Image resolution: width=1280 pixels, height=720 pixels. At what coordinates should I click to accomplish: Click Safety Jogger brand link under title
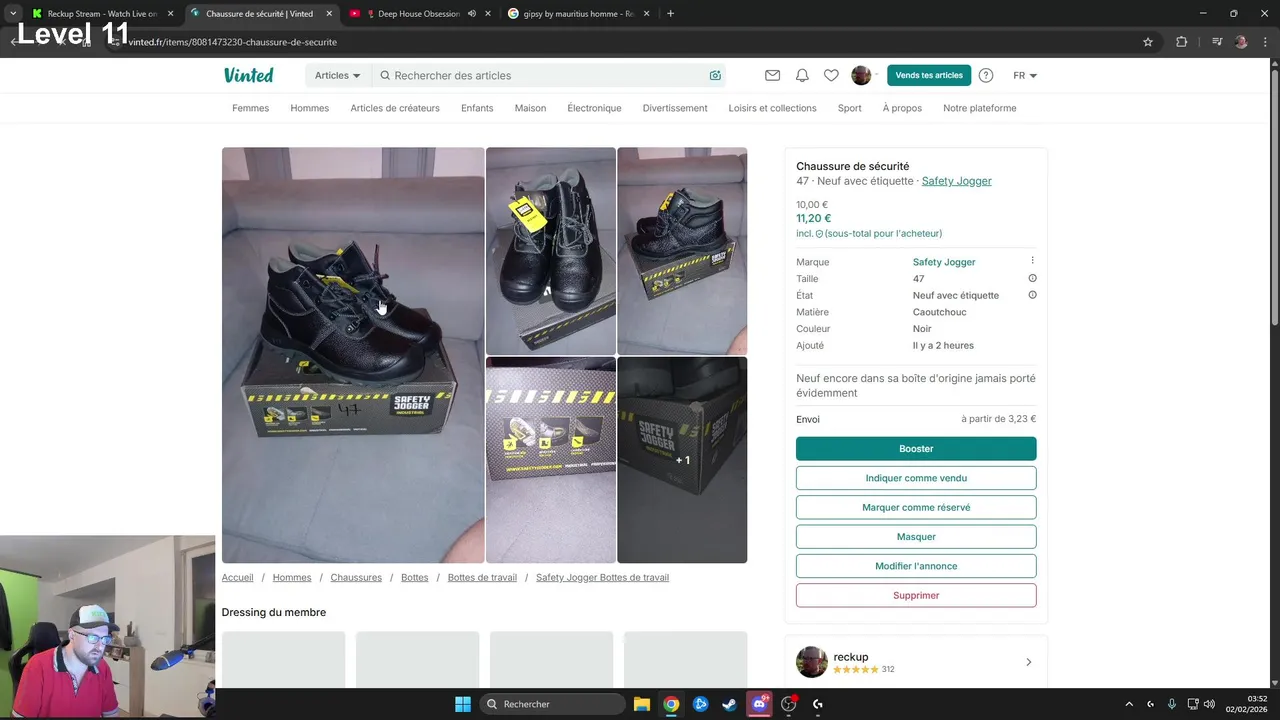(956, 181)
